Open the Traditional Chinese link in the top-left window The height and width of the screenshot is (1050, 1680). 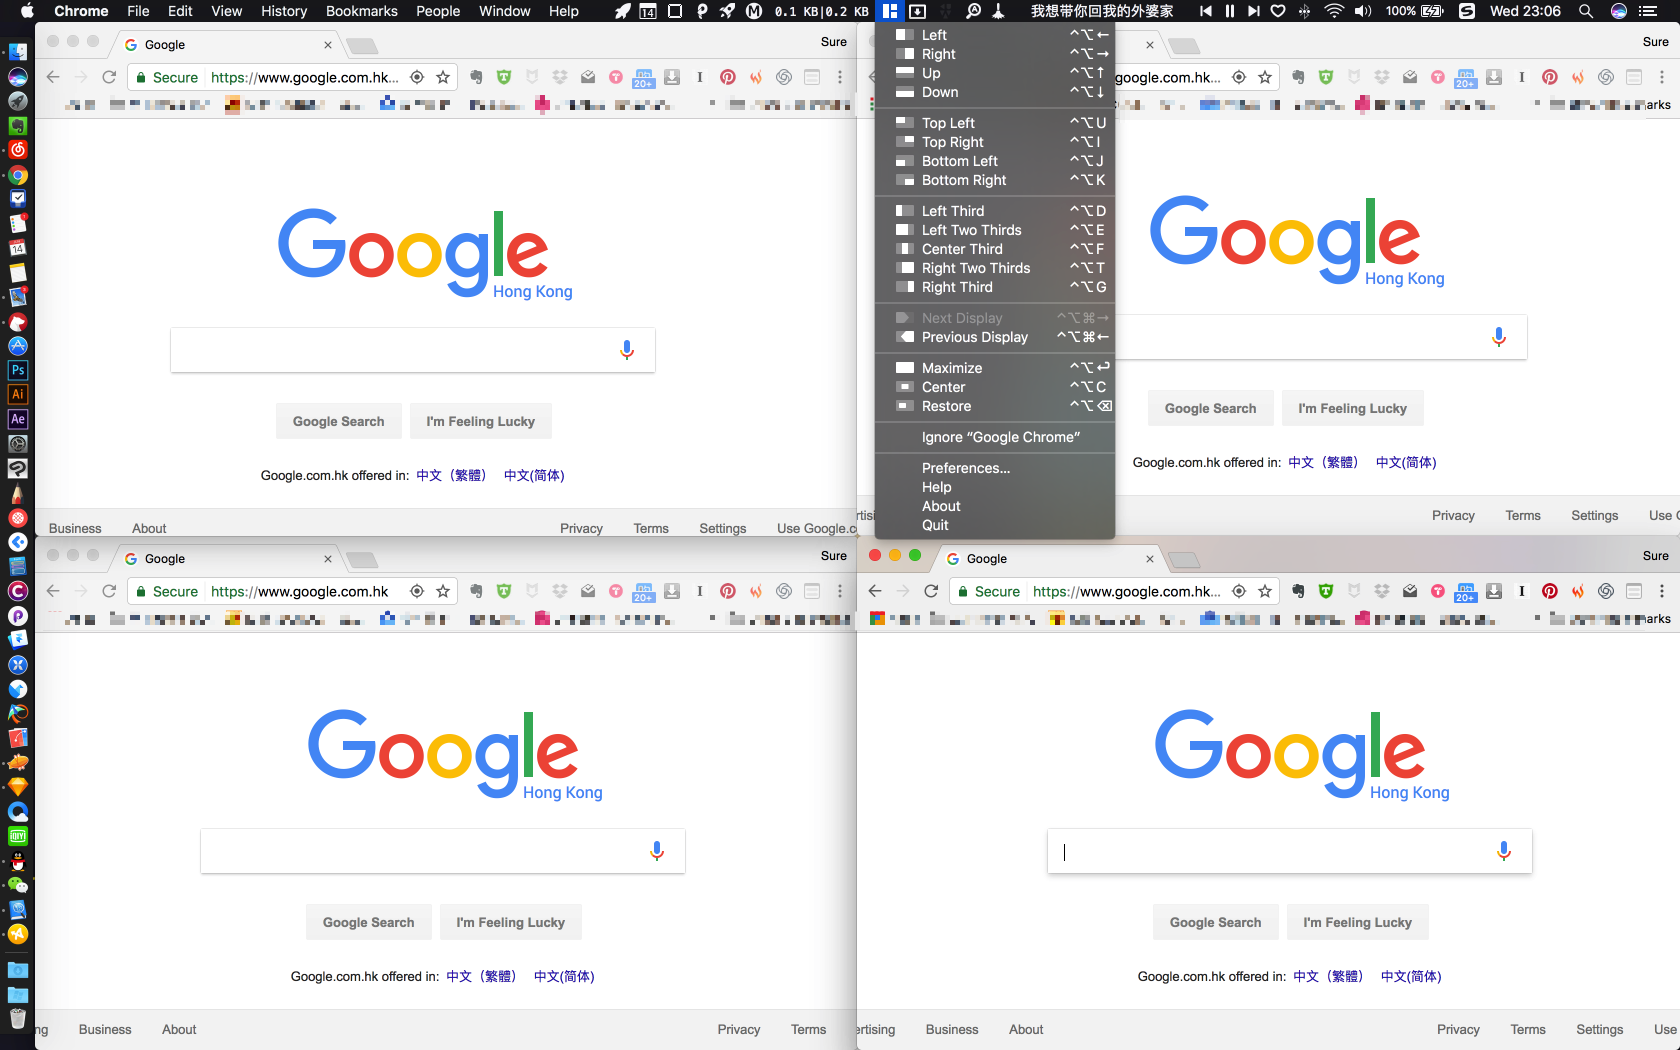pyautogui.click(x=451, y=475)
